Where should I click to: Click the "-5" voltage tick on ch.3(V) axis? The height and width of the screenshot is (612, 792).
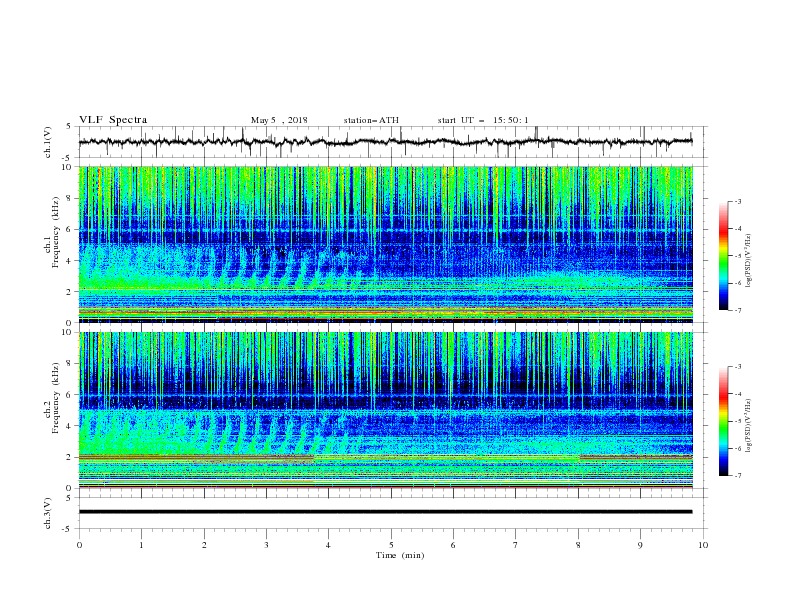point(68,529)
